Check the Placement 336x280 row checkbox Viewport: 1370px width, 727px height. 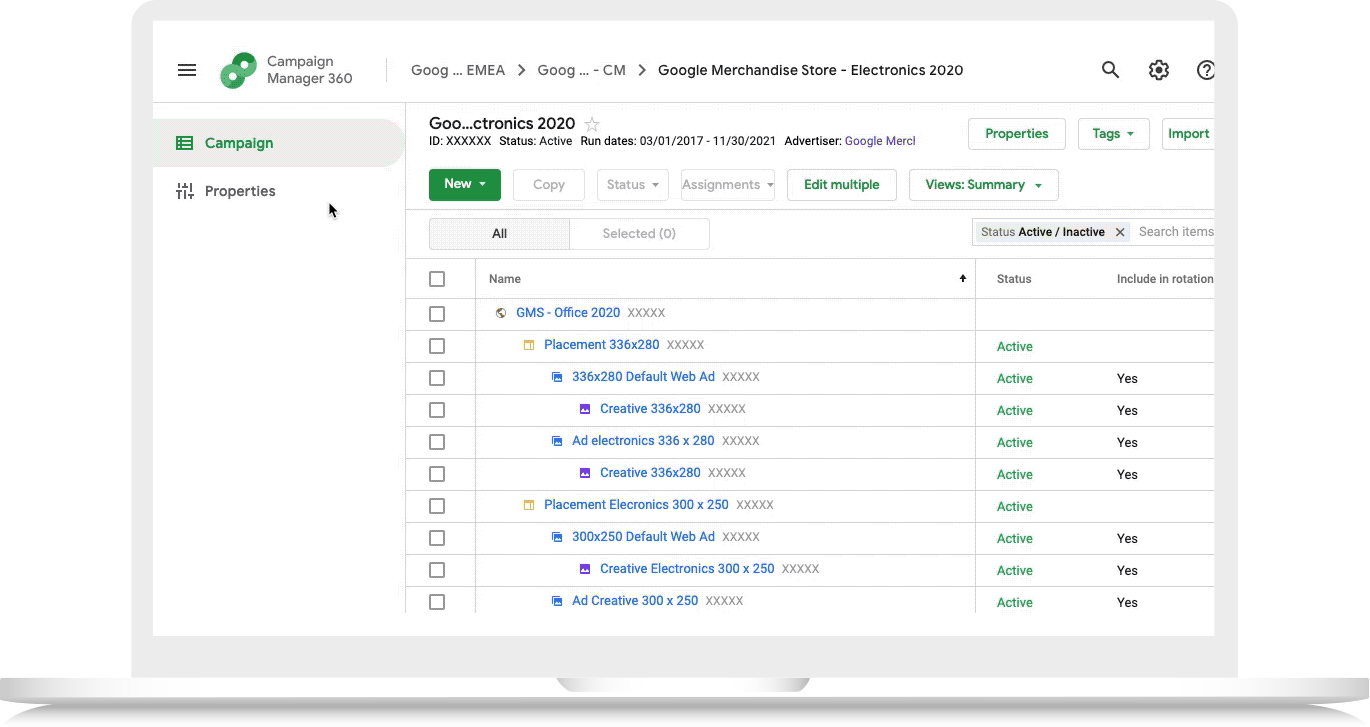tap(437, 346)
